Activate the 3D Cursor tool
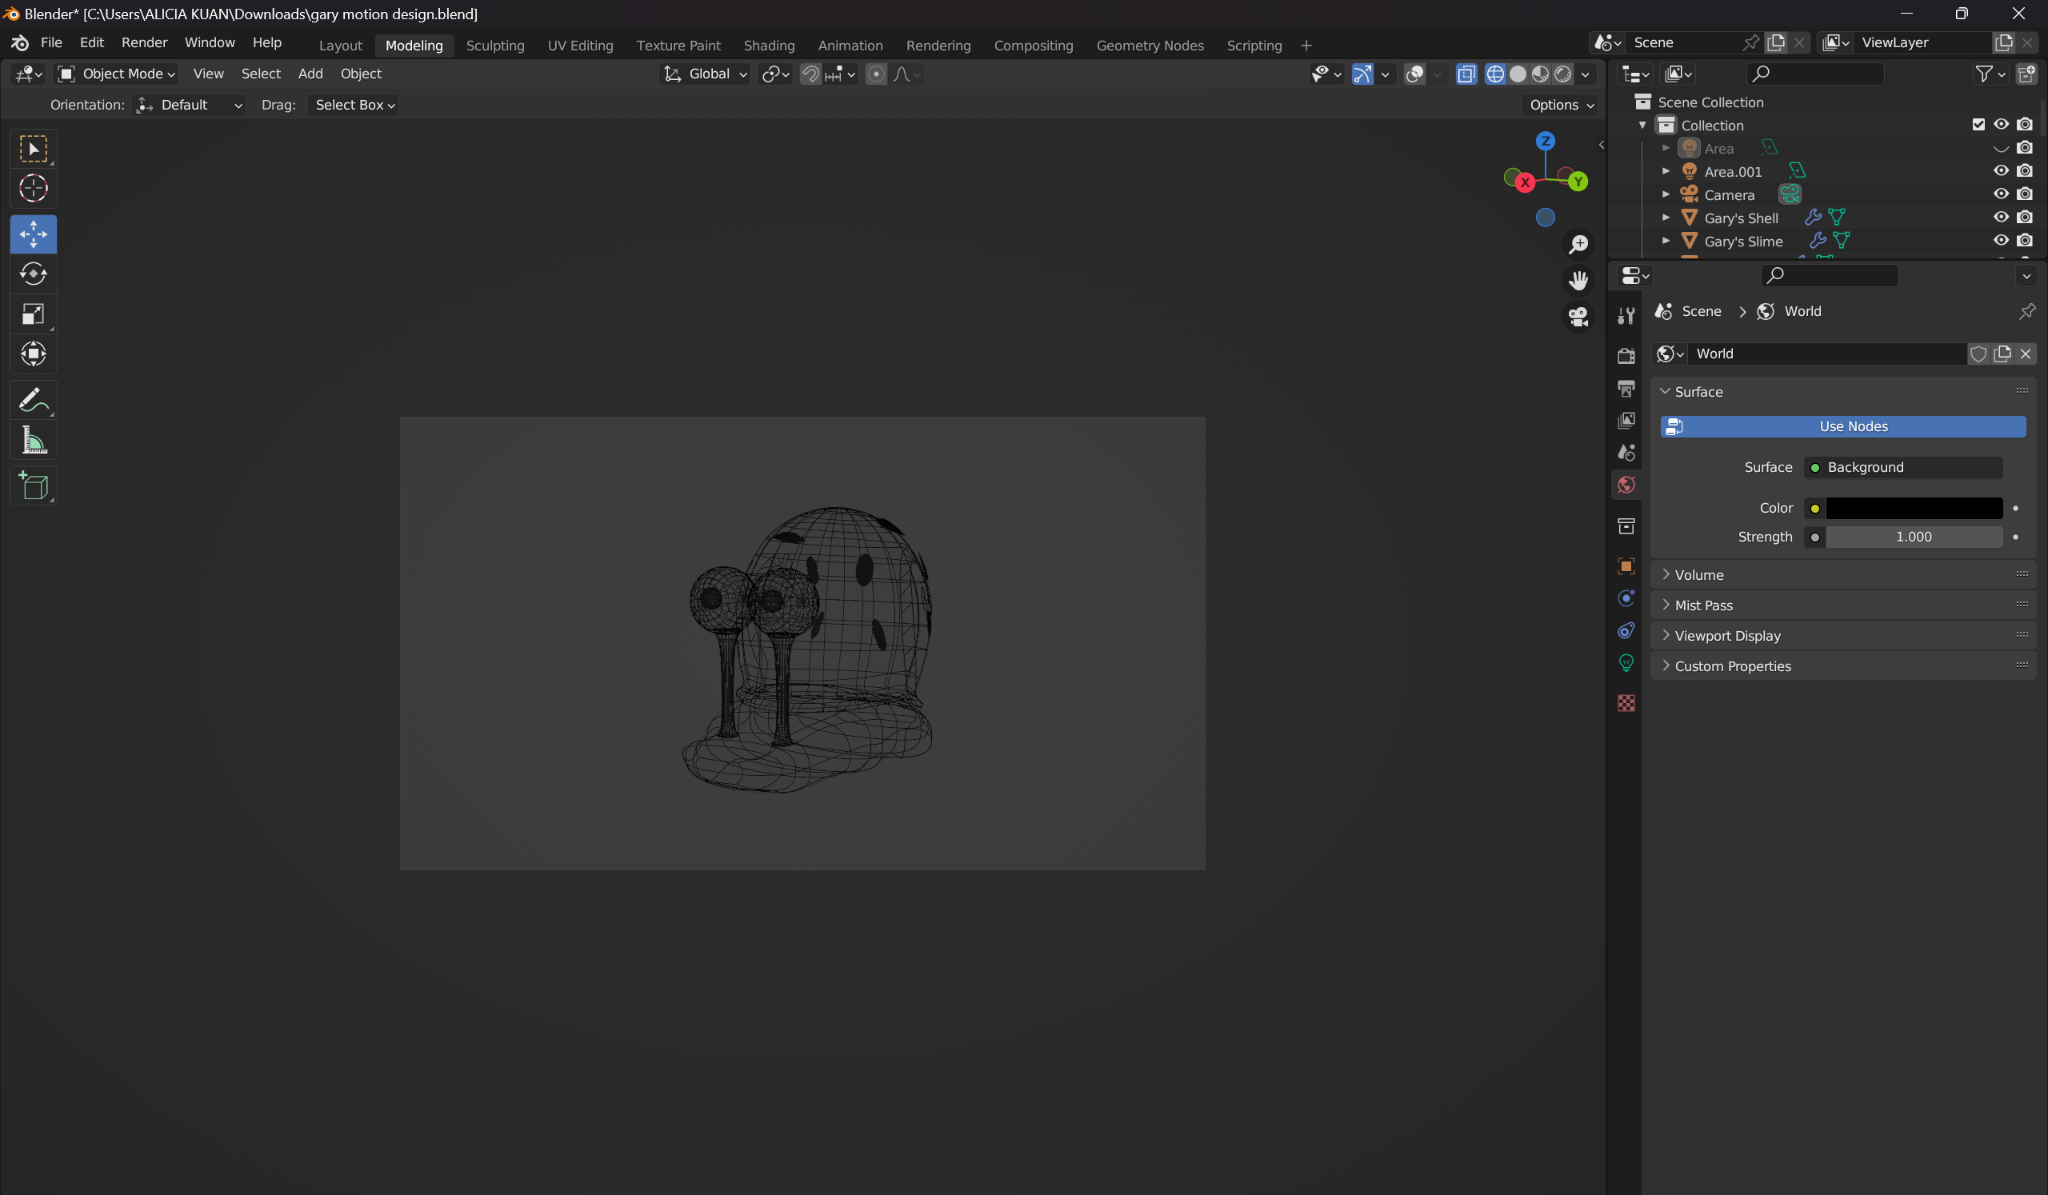This screenshot has width=2048, height=1195. click(x=33, y=189)
